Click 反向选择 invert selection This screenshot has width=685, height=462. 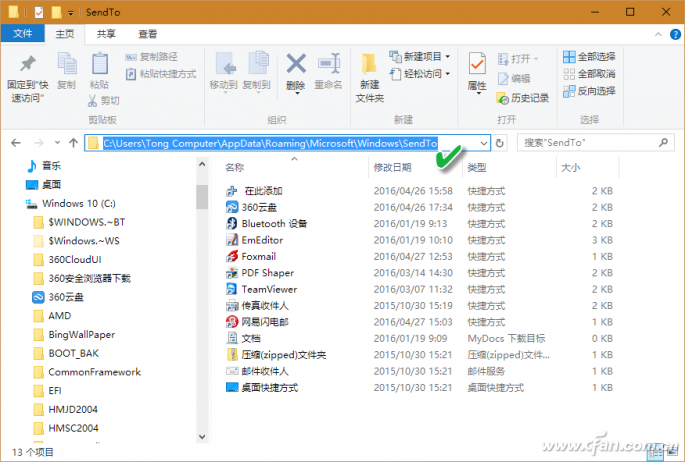(589, 91)
